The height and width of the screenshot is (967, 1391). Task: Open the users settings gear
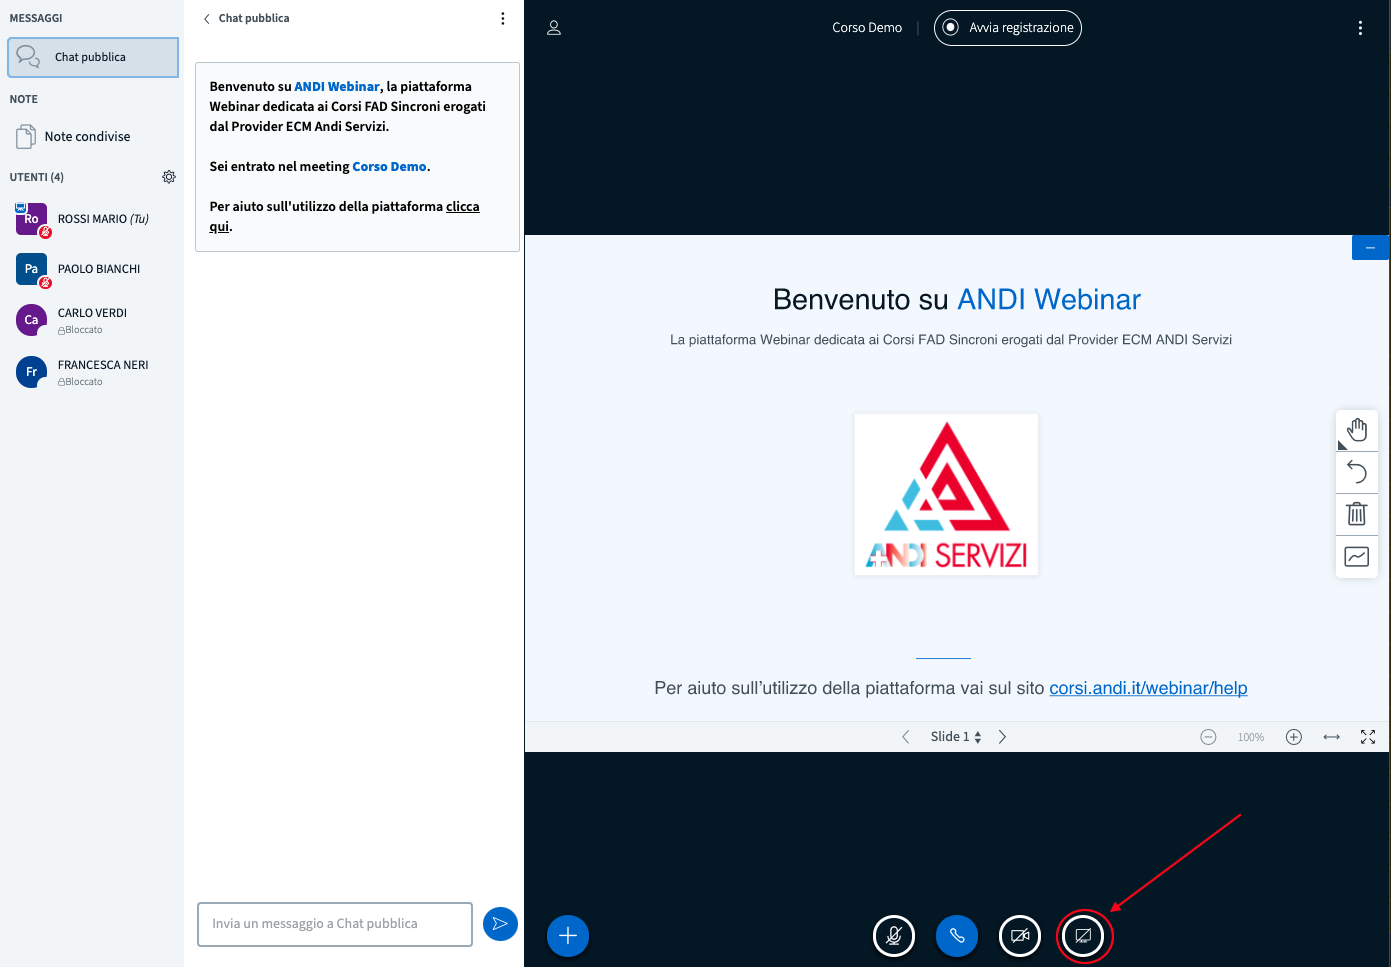coord(169,177)
